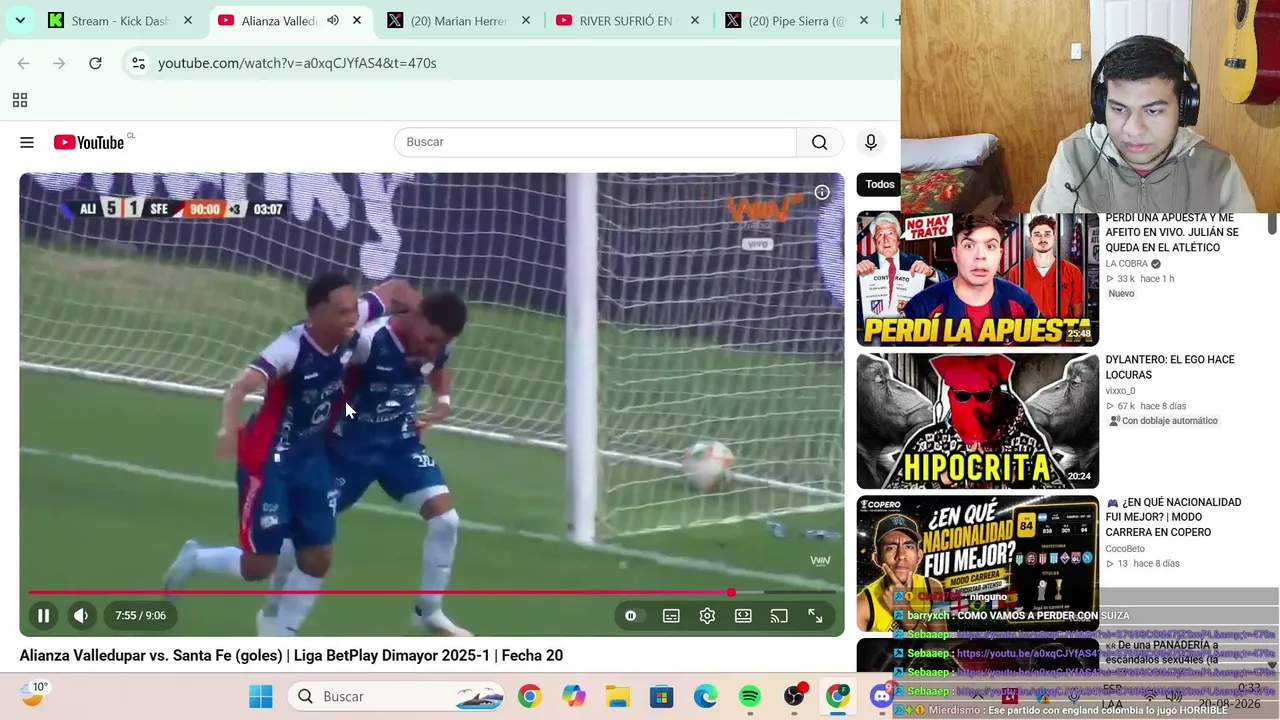The width and height of the screenshot is (1280, 720).
Task: Go to the YouTube home logo
Action: coord(89,142)
